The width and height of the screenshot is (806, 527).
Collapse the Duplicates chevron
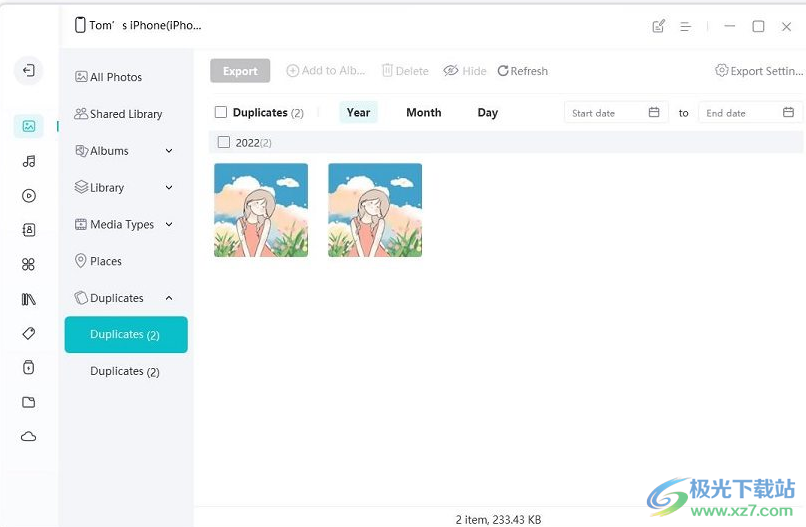pos(169,298)
